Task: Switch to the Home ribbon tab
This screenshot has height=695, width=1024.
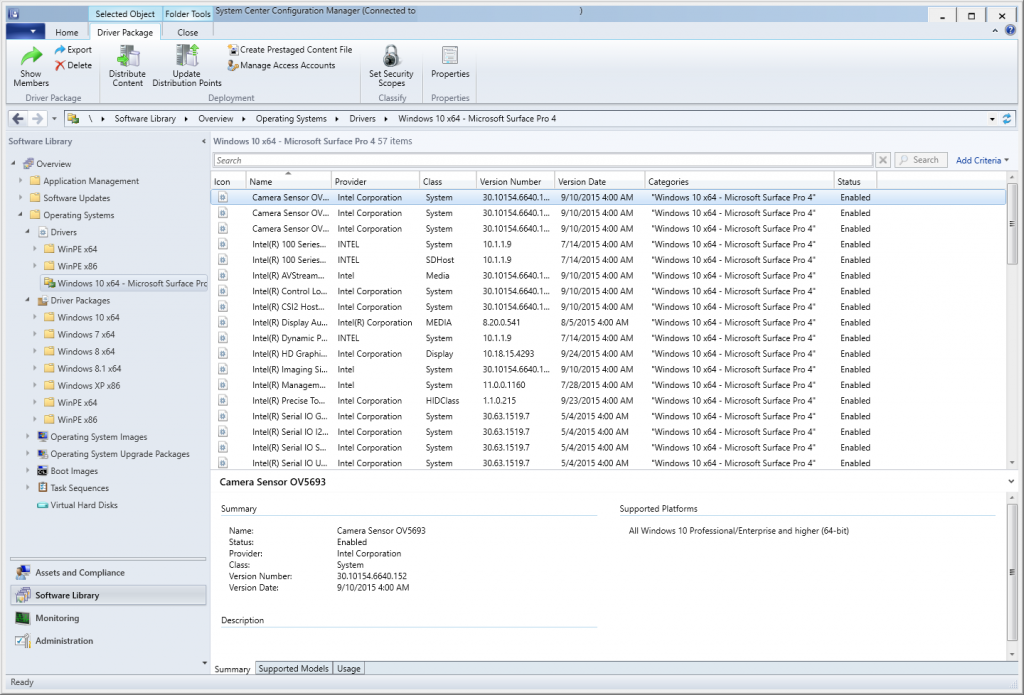Action: coord(67,32)
